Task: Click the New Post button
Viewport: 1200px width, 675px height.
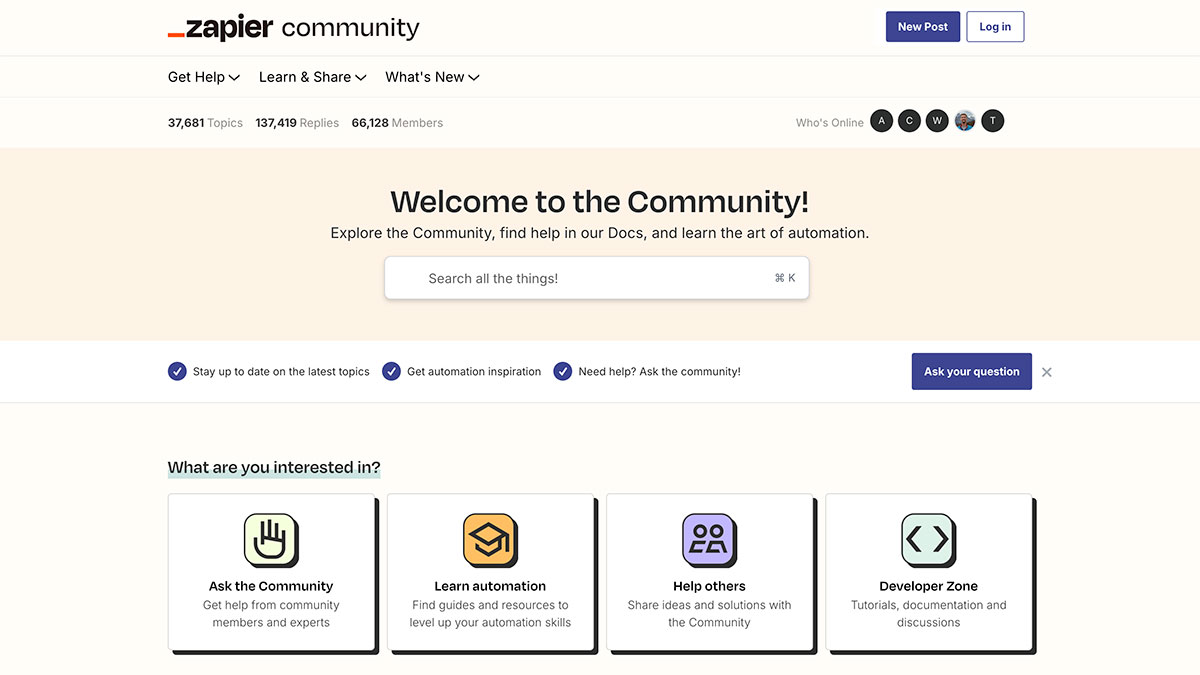Action: pos(922,26)
